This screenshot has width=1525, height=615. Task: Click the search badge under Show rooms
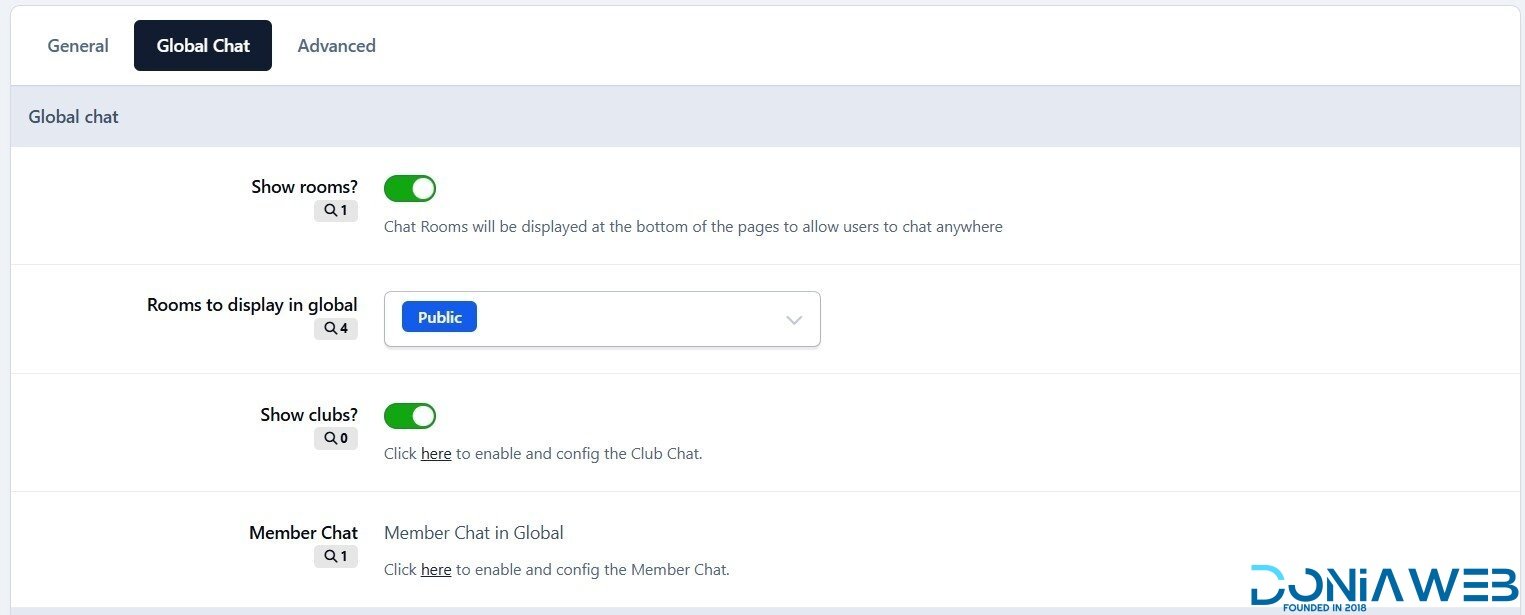[335, 211]
